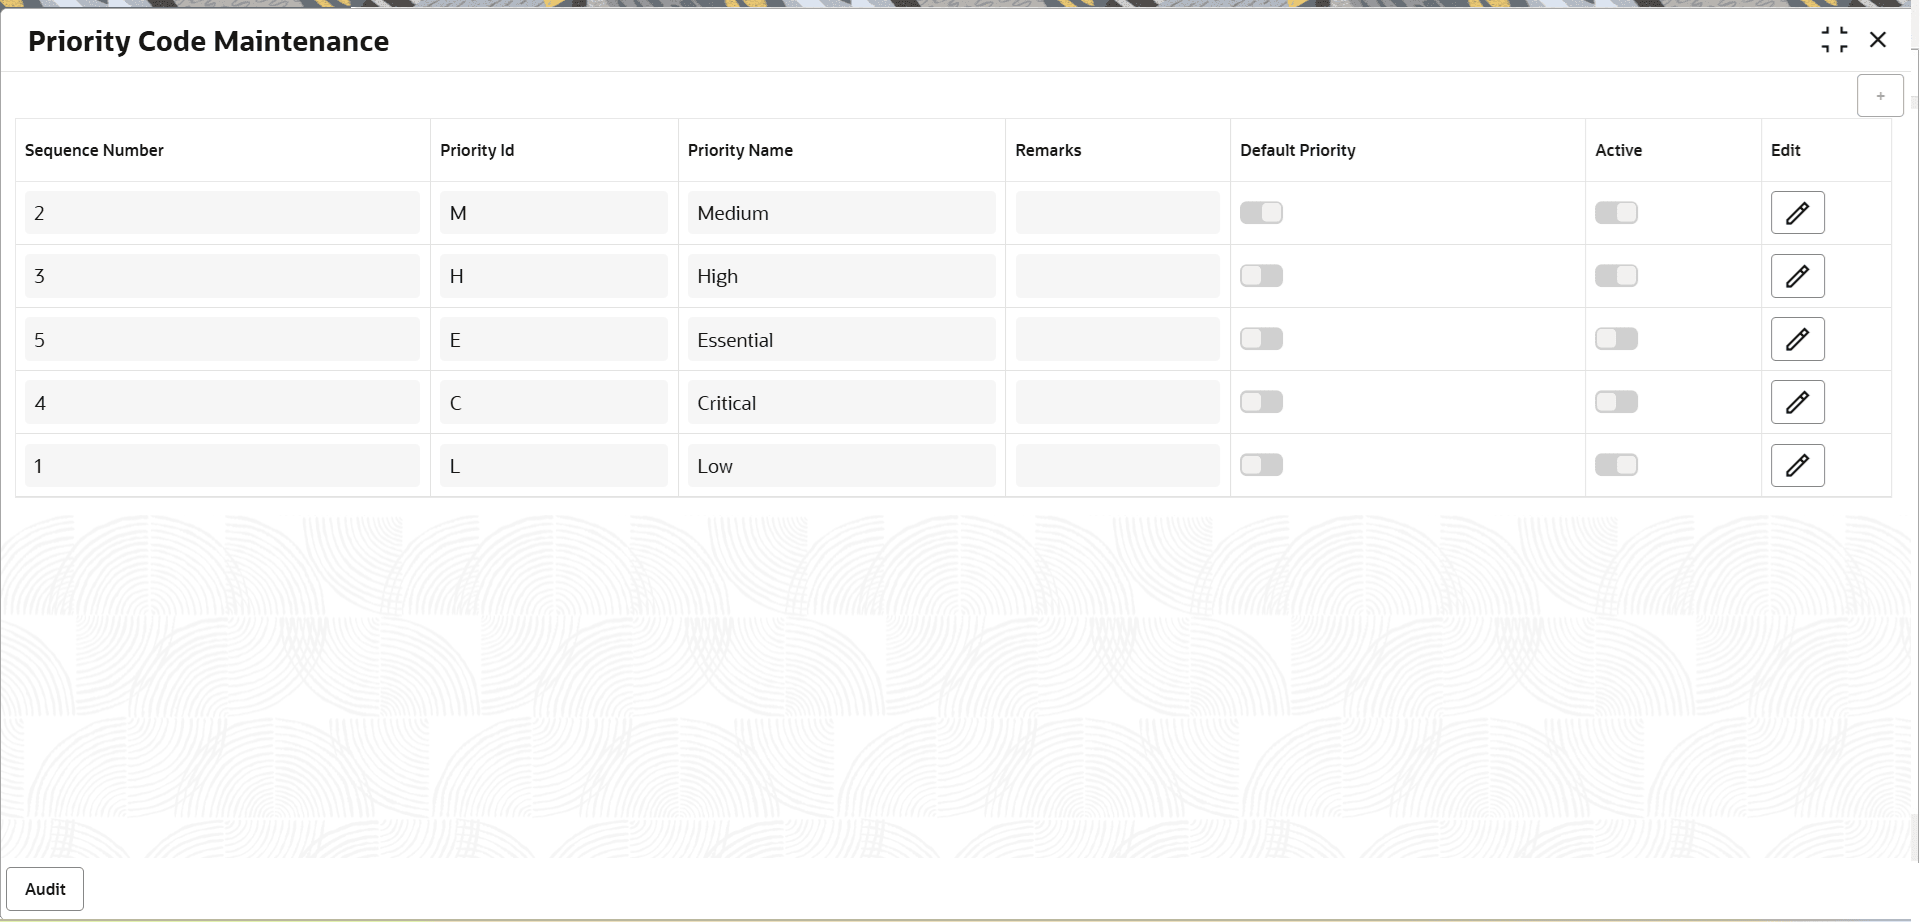
Task: Click the restore window size icon
Action: (1836, 40)
